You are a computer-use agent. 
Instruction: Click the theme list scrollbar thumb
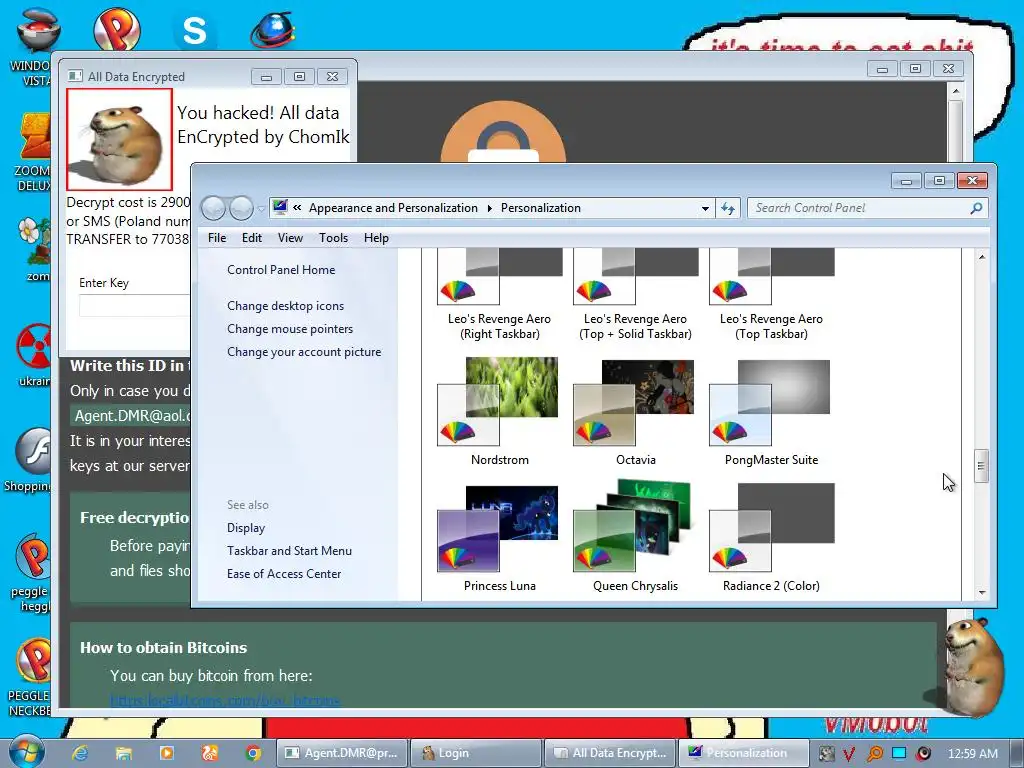[x=982, y=466]
